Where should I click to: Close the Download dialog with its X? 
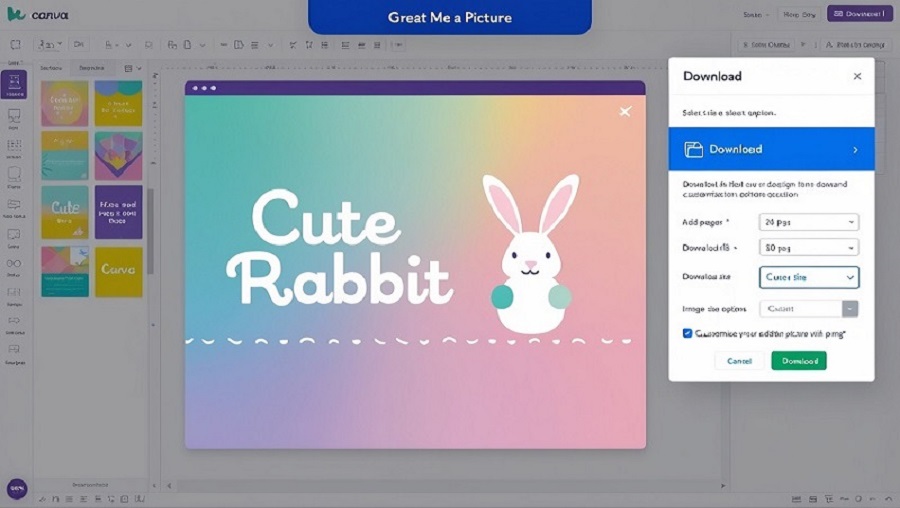[857, 76]
